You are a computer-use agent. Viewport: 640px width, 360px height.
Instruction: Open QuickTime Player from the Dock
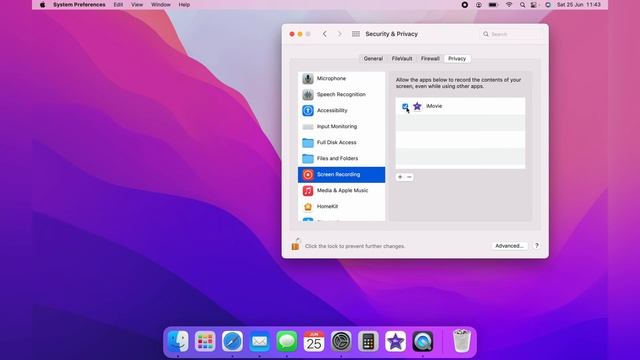423,341
